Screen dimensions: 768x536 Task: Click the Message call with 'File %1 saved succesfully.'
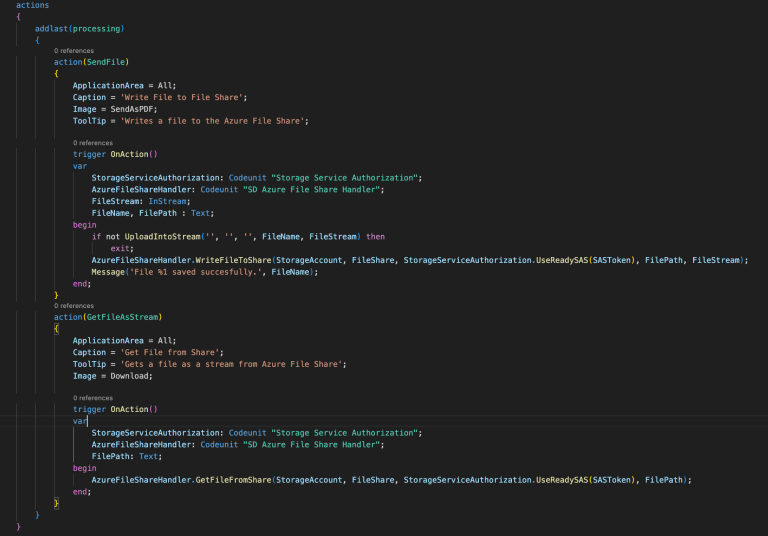click(109, 271)
